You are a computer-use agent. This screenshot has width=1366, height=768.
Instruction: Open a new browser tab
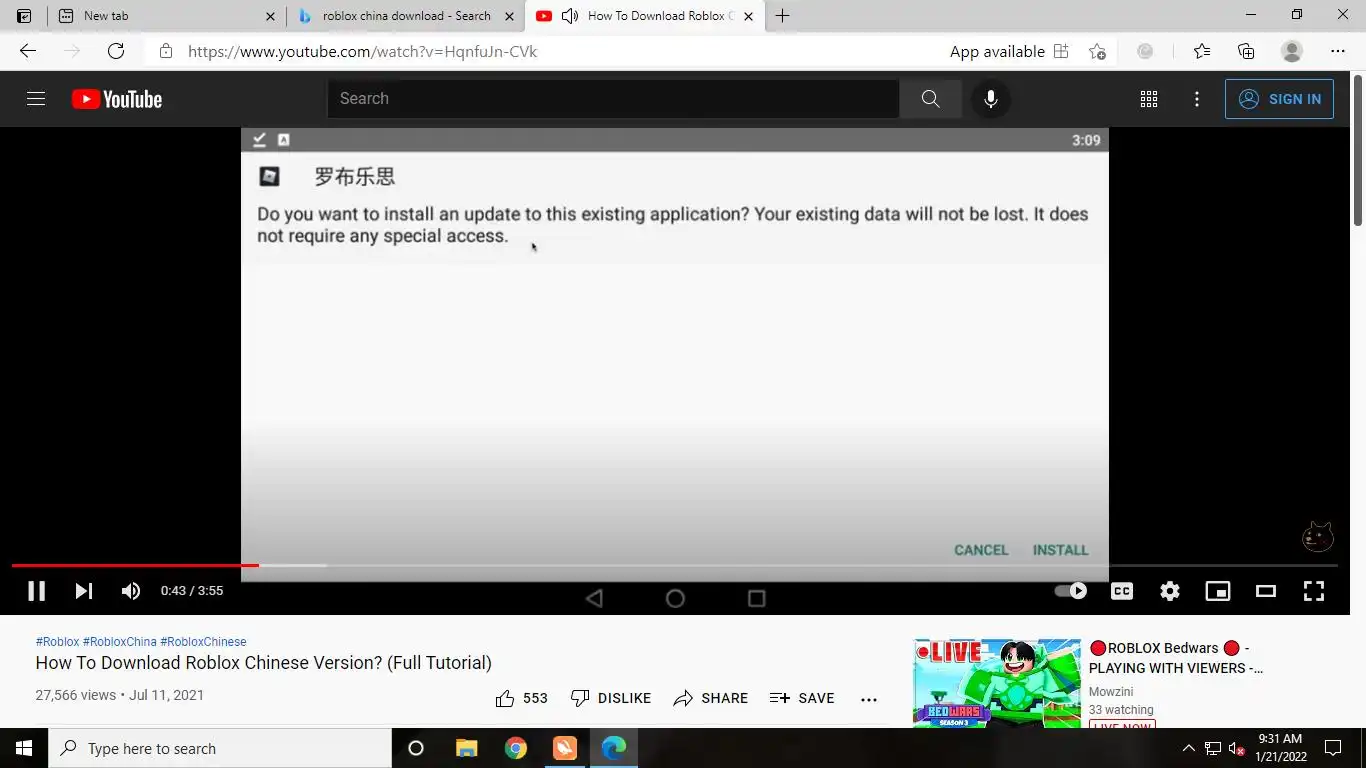click(x=782, y=16)
